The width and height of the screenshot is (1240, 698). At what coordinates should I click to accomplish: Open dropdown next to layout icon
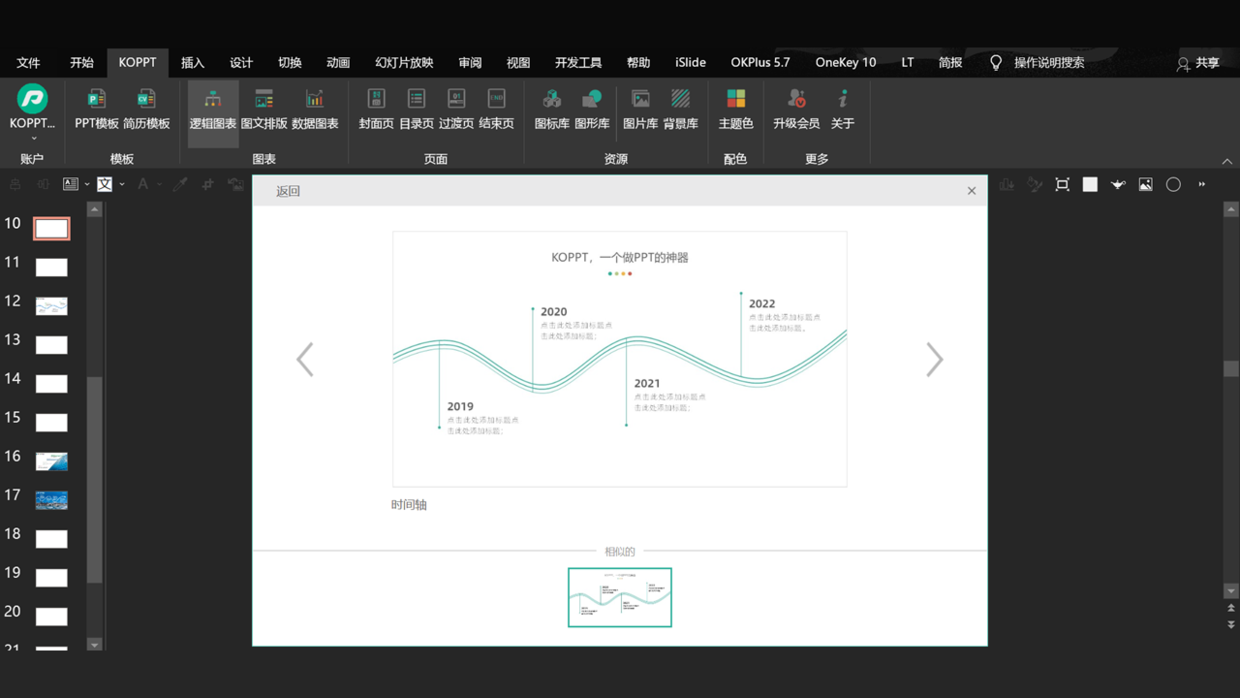pos(87,184)
